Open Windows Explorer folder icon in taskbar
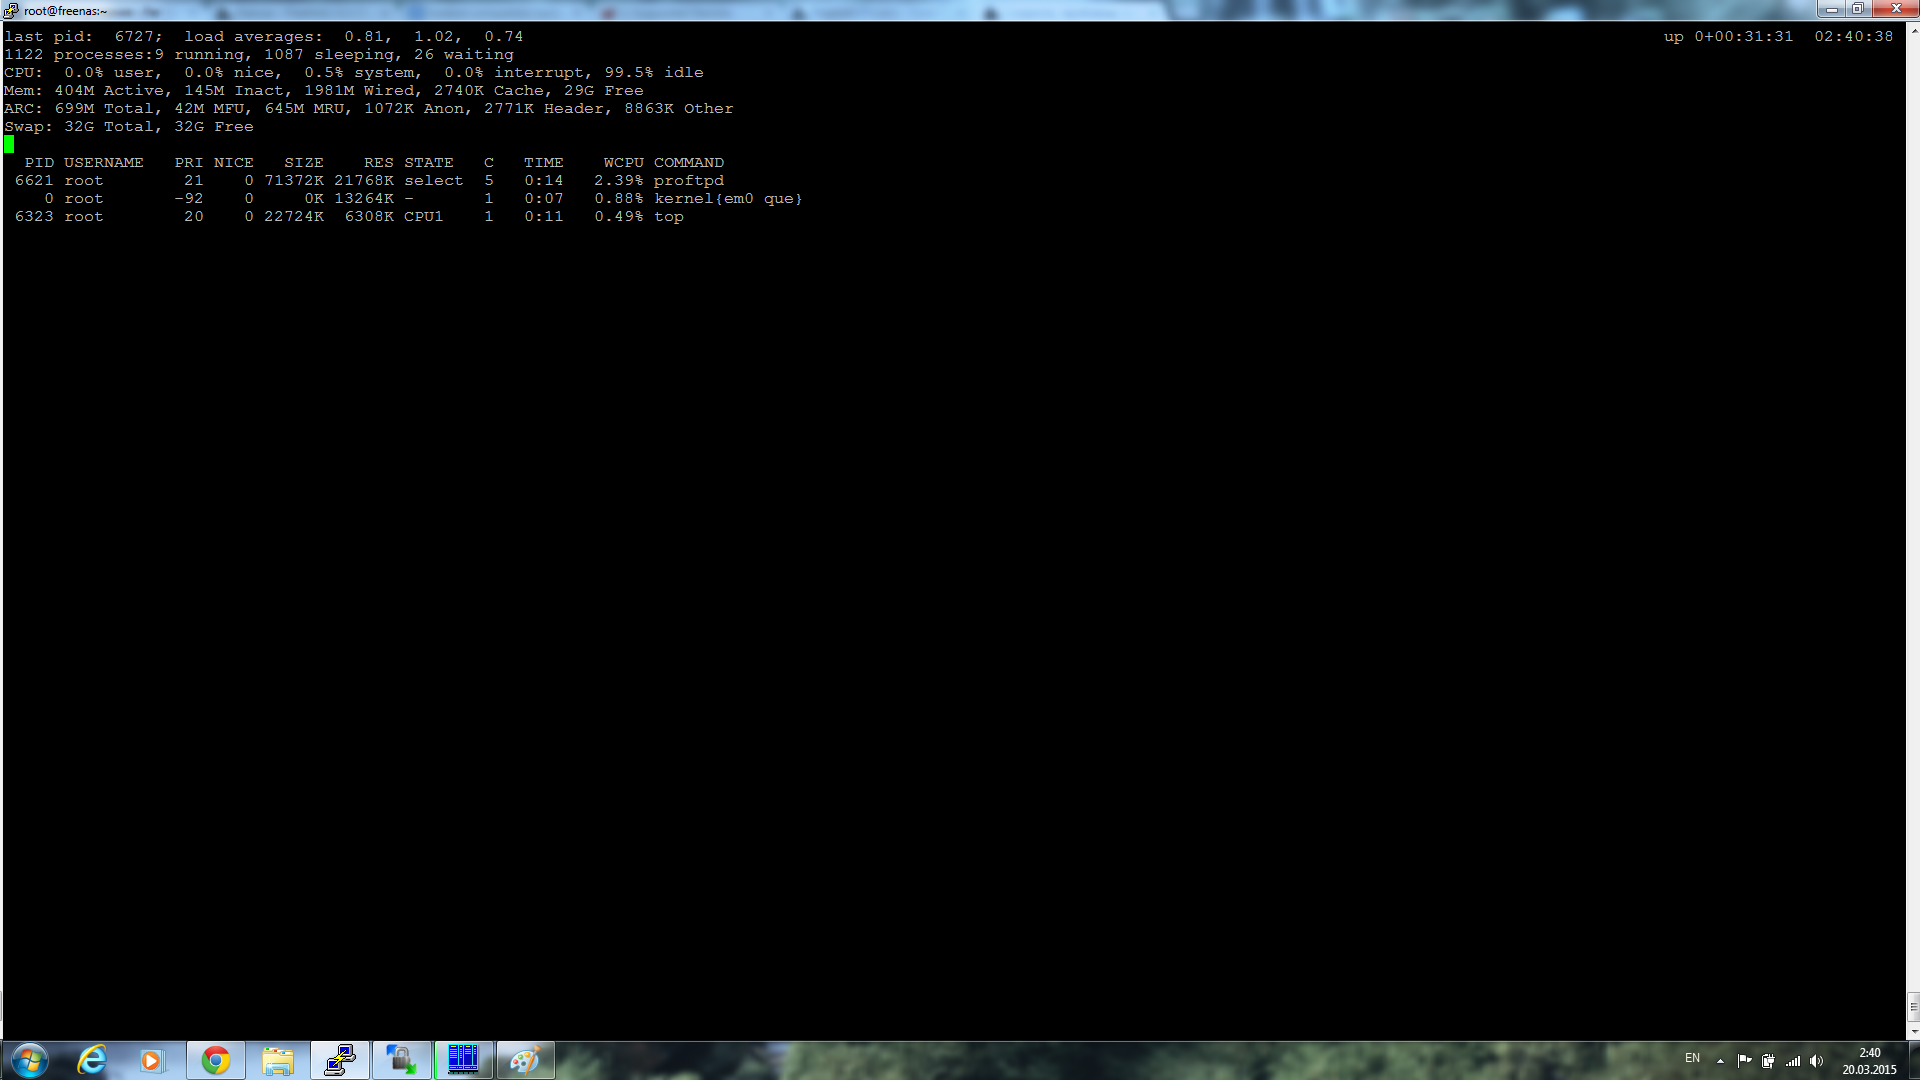 277,1060
